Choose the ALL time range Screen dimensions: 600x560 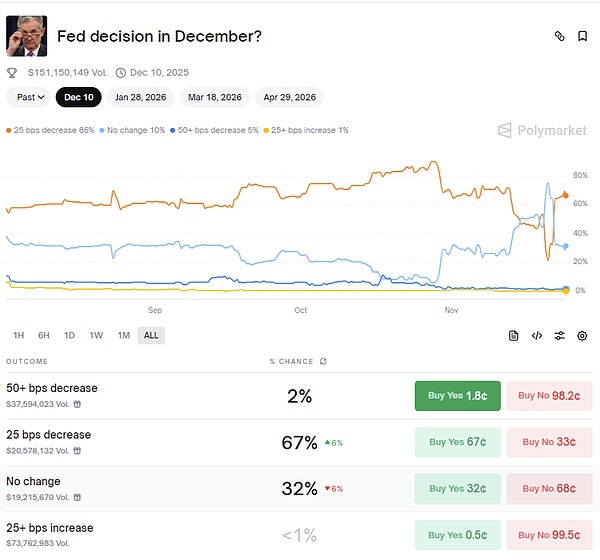pos(151,336)
